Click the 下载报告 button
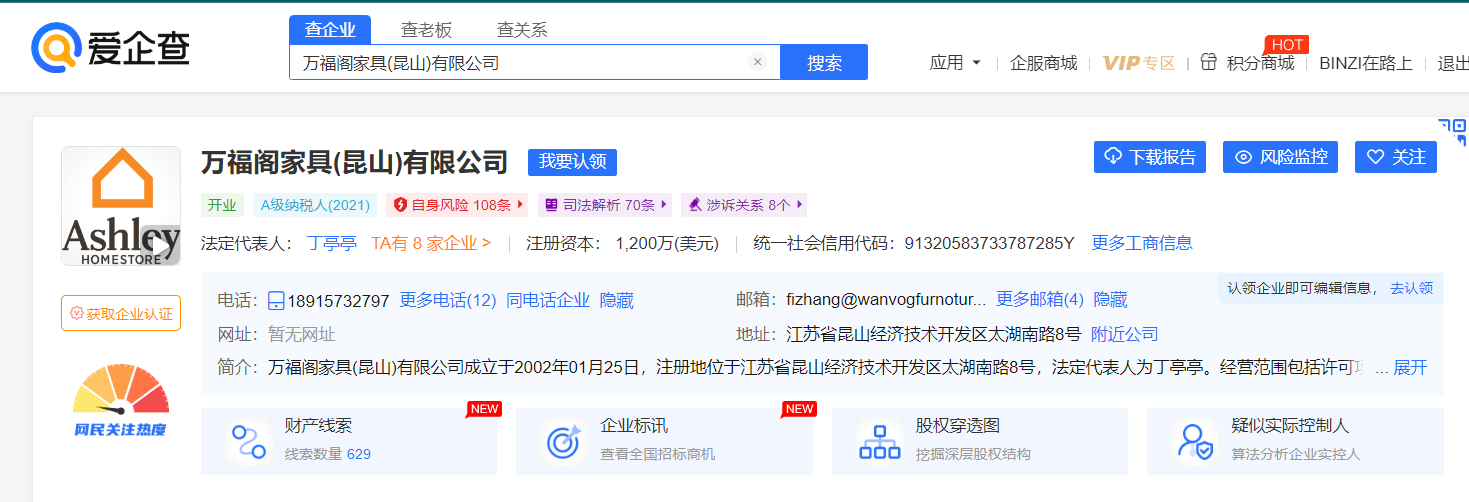 pos(1150,157)
